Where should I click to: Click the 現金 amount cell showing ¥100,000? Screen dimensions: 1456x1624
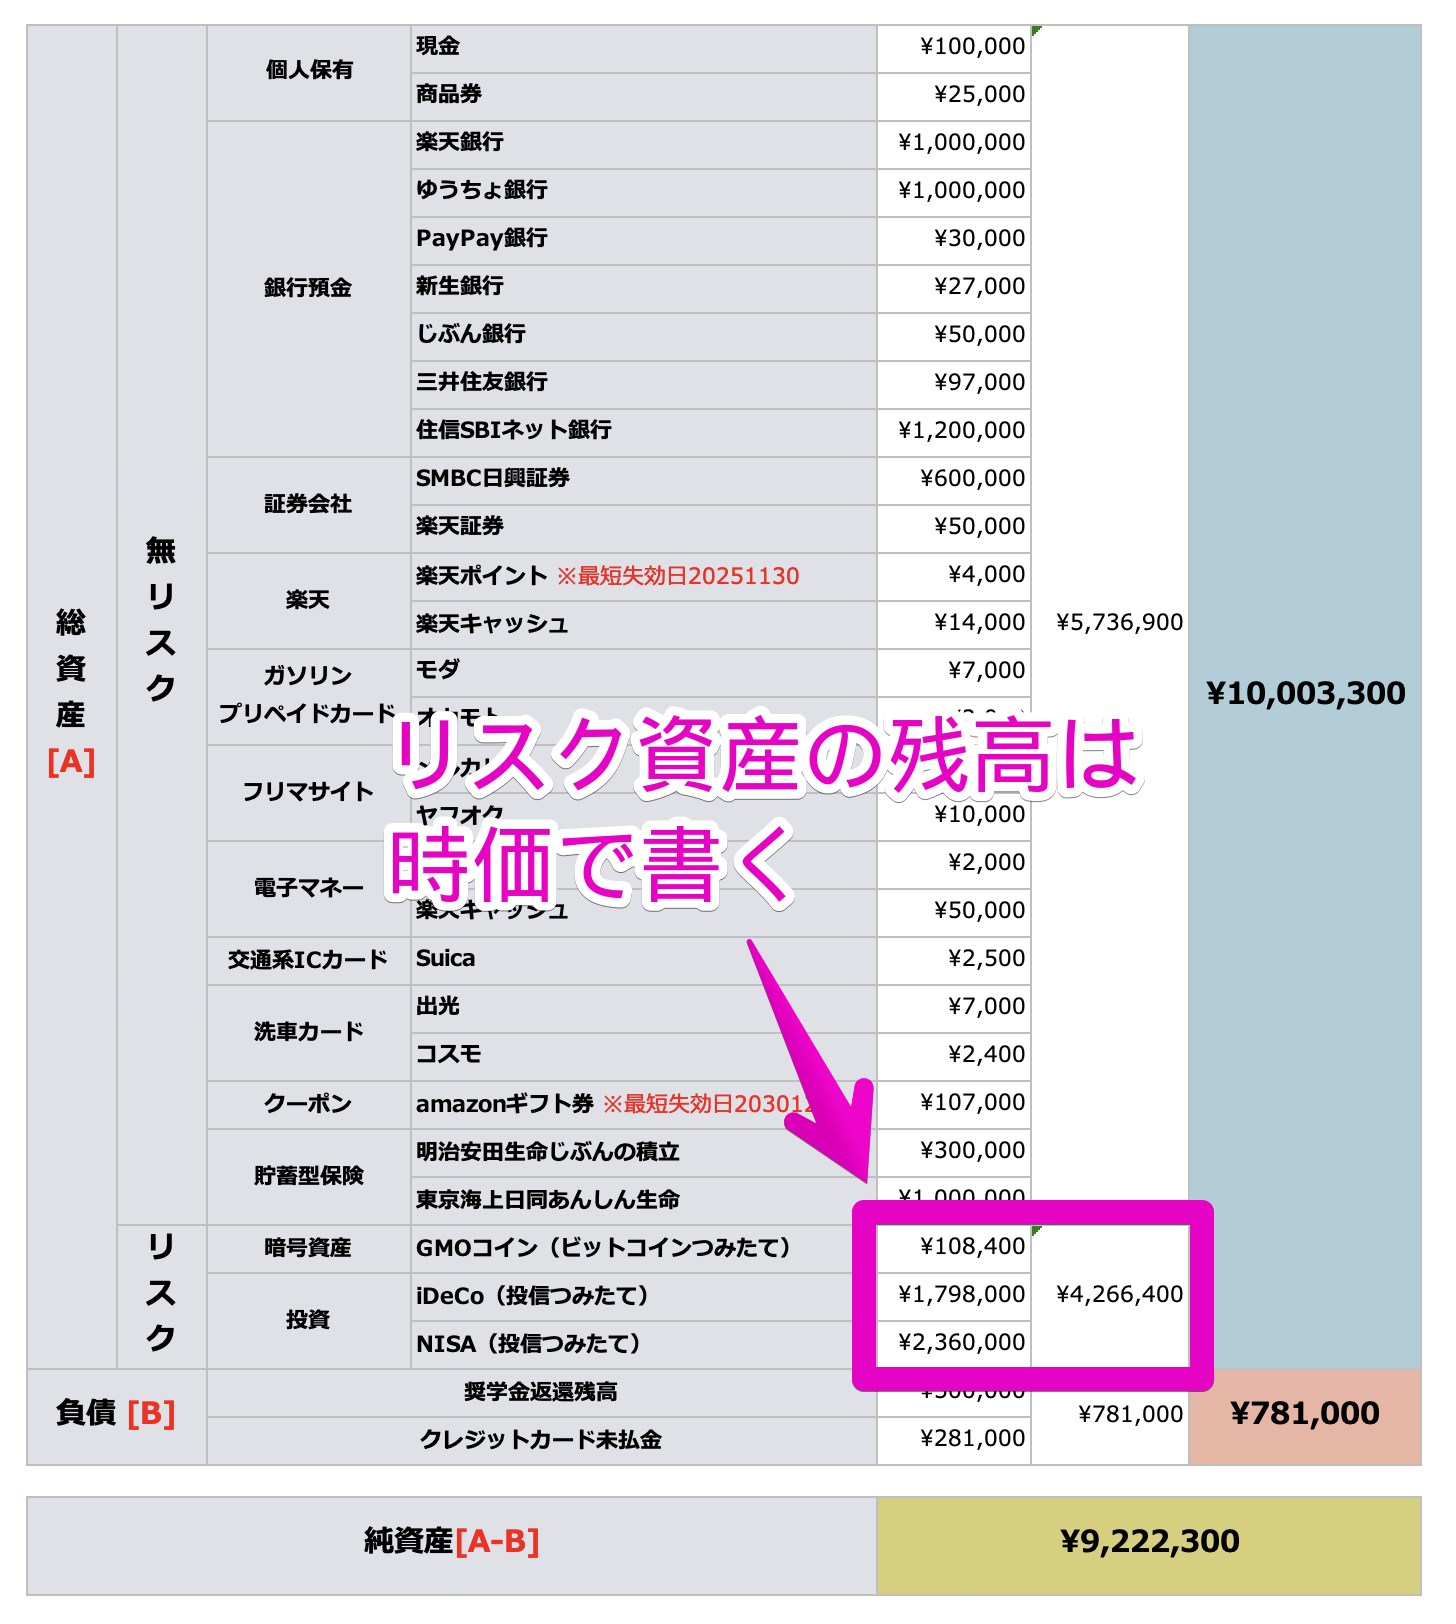(953, 47)
